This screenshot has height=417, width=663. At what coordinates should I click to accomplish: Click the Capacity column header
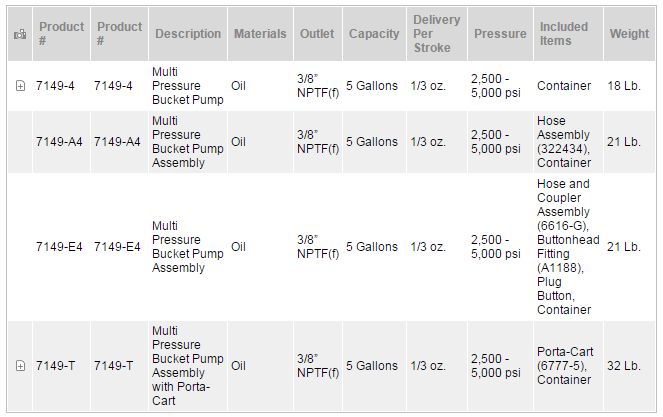click(x=374, y=34)
